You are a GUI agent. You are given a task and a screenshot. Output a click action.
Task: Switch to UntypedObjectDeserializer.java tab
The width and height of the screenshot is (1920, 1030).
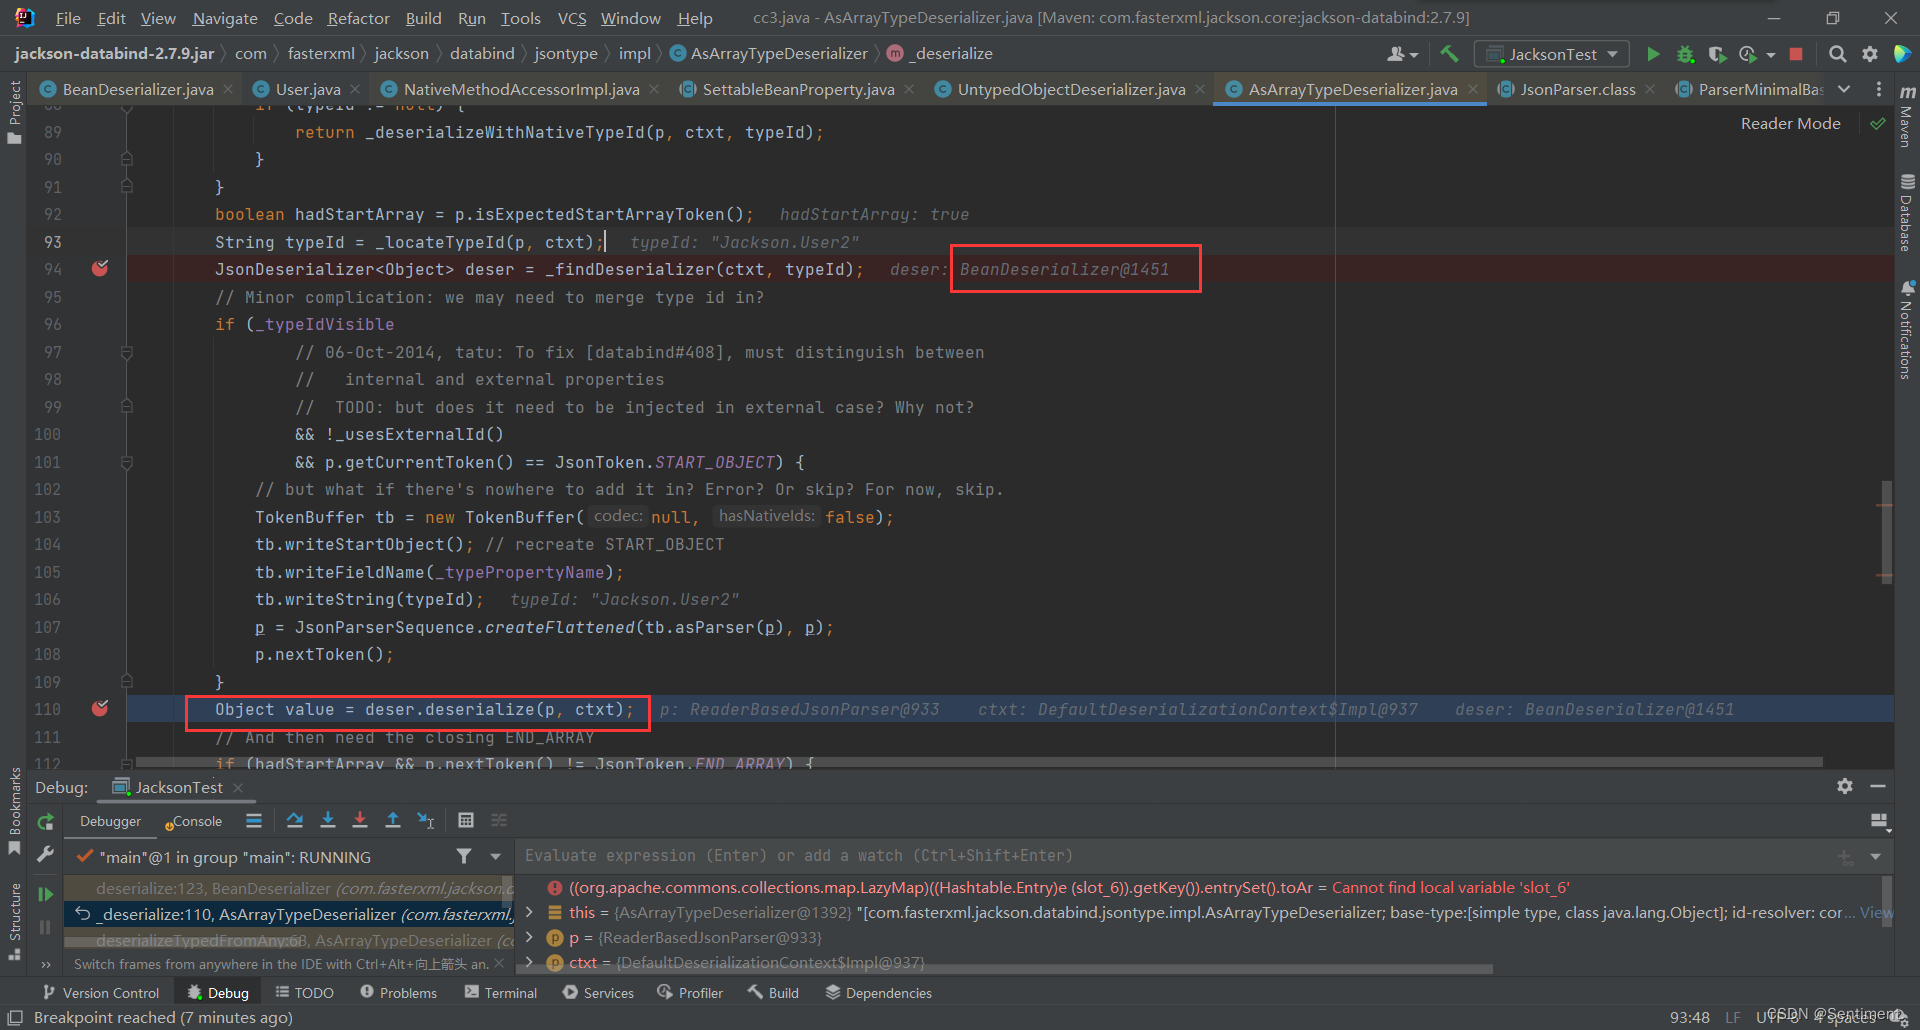1071,89
